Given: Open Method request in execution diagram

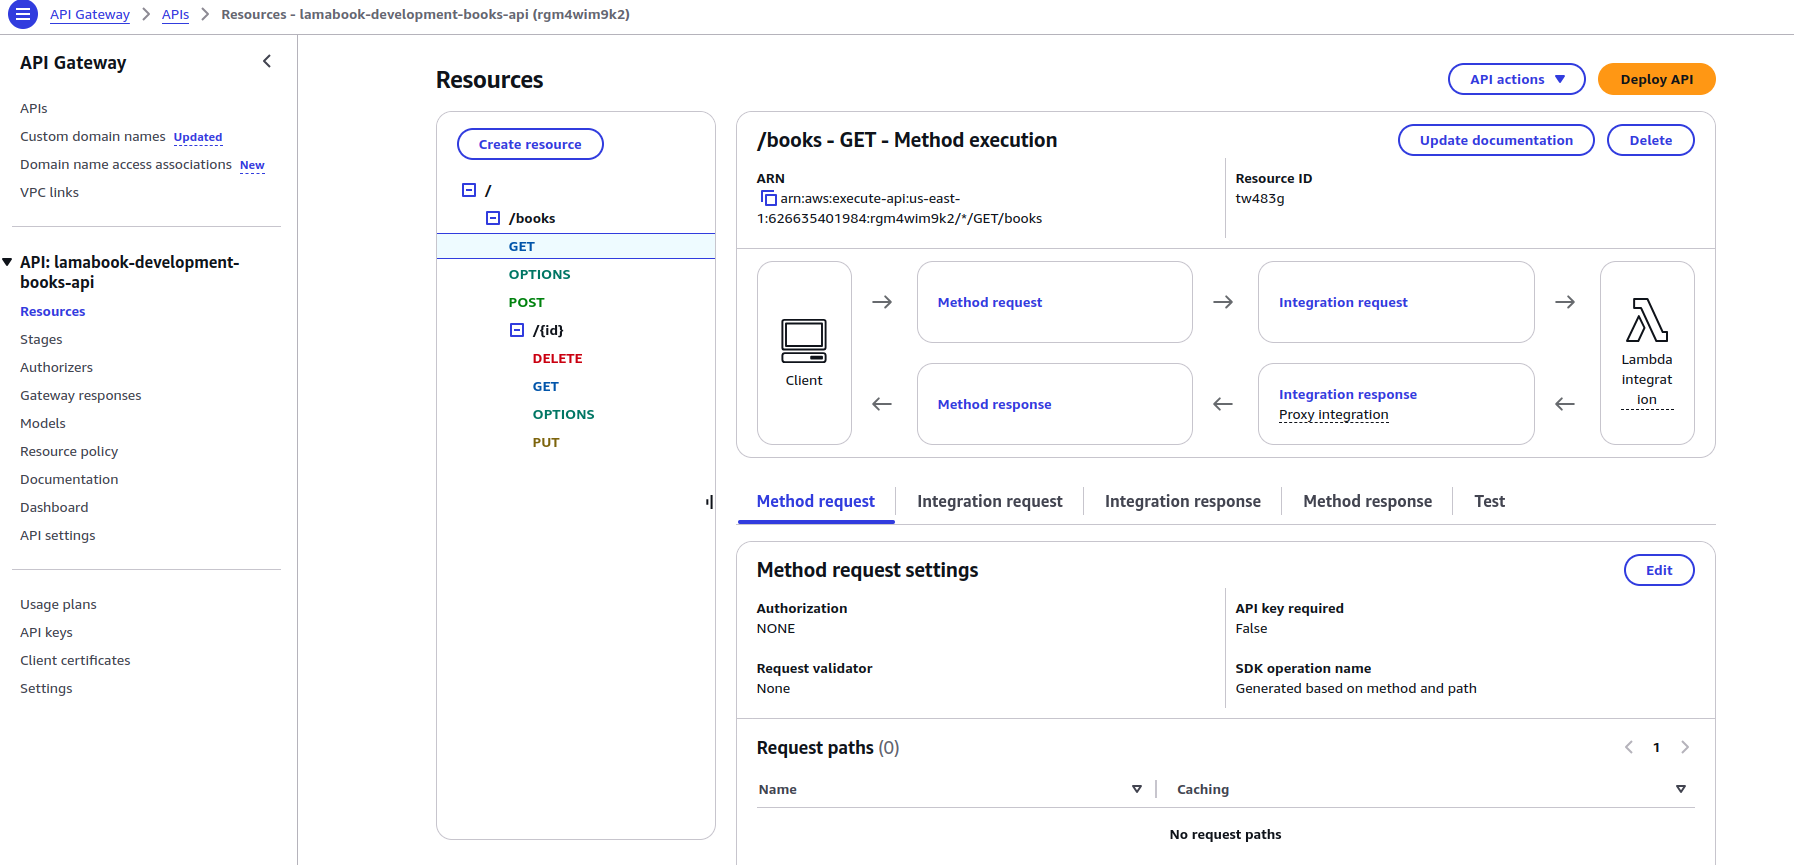Looking at the screenshot, I should pos(989,302).
